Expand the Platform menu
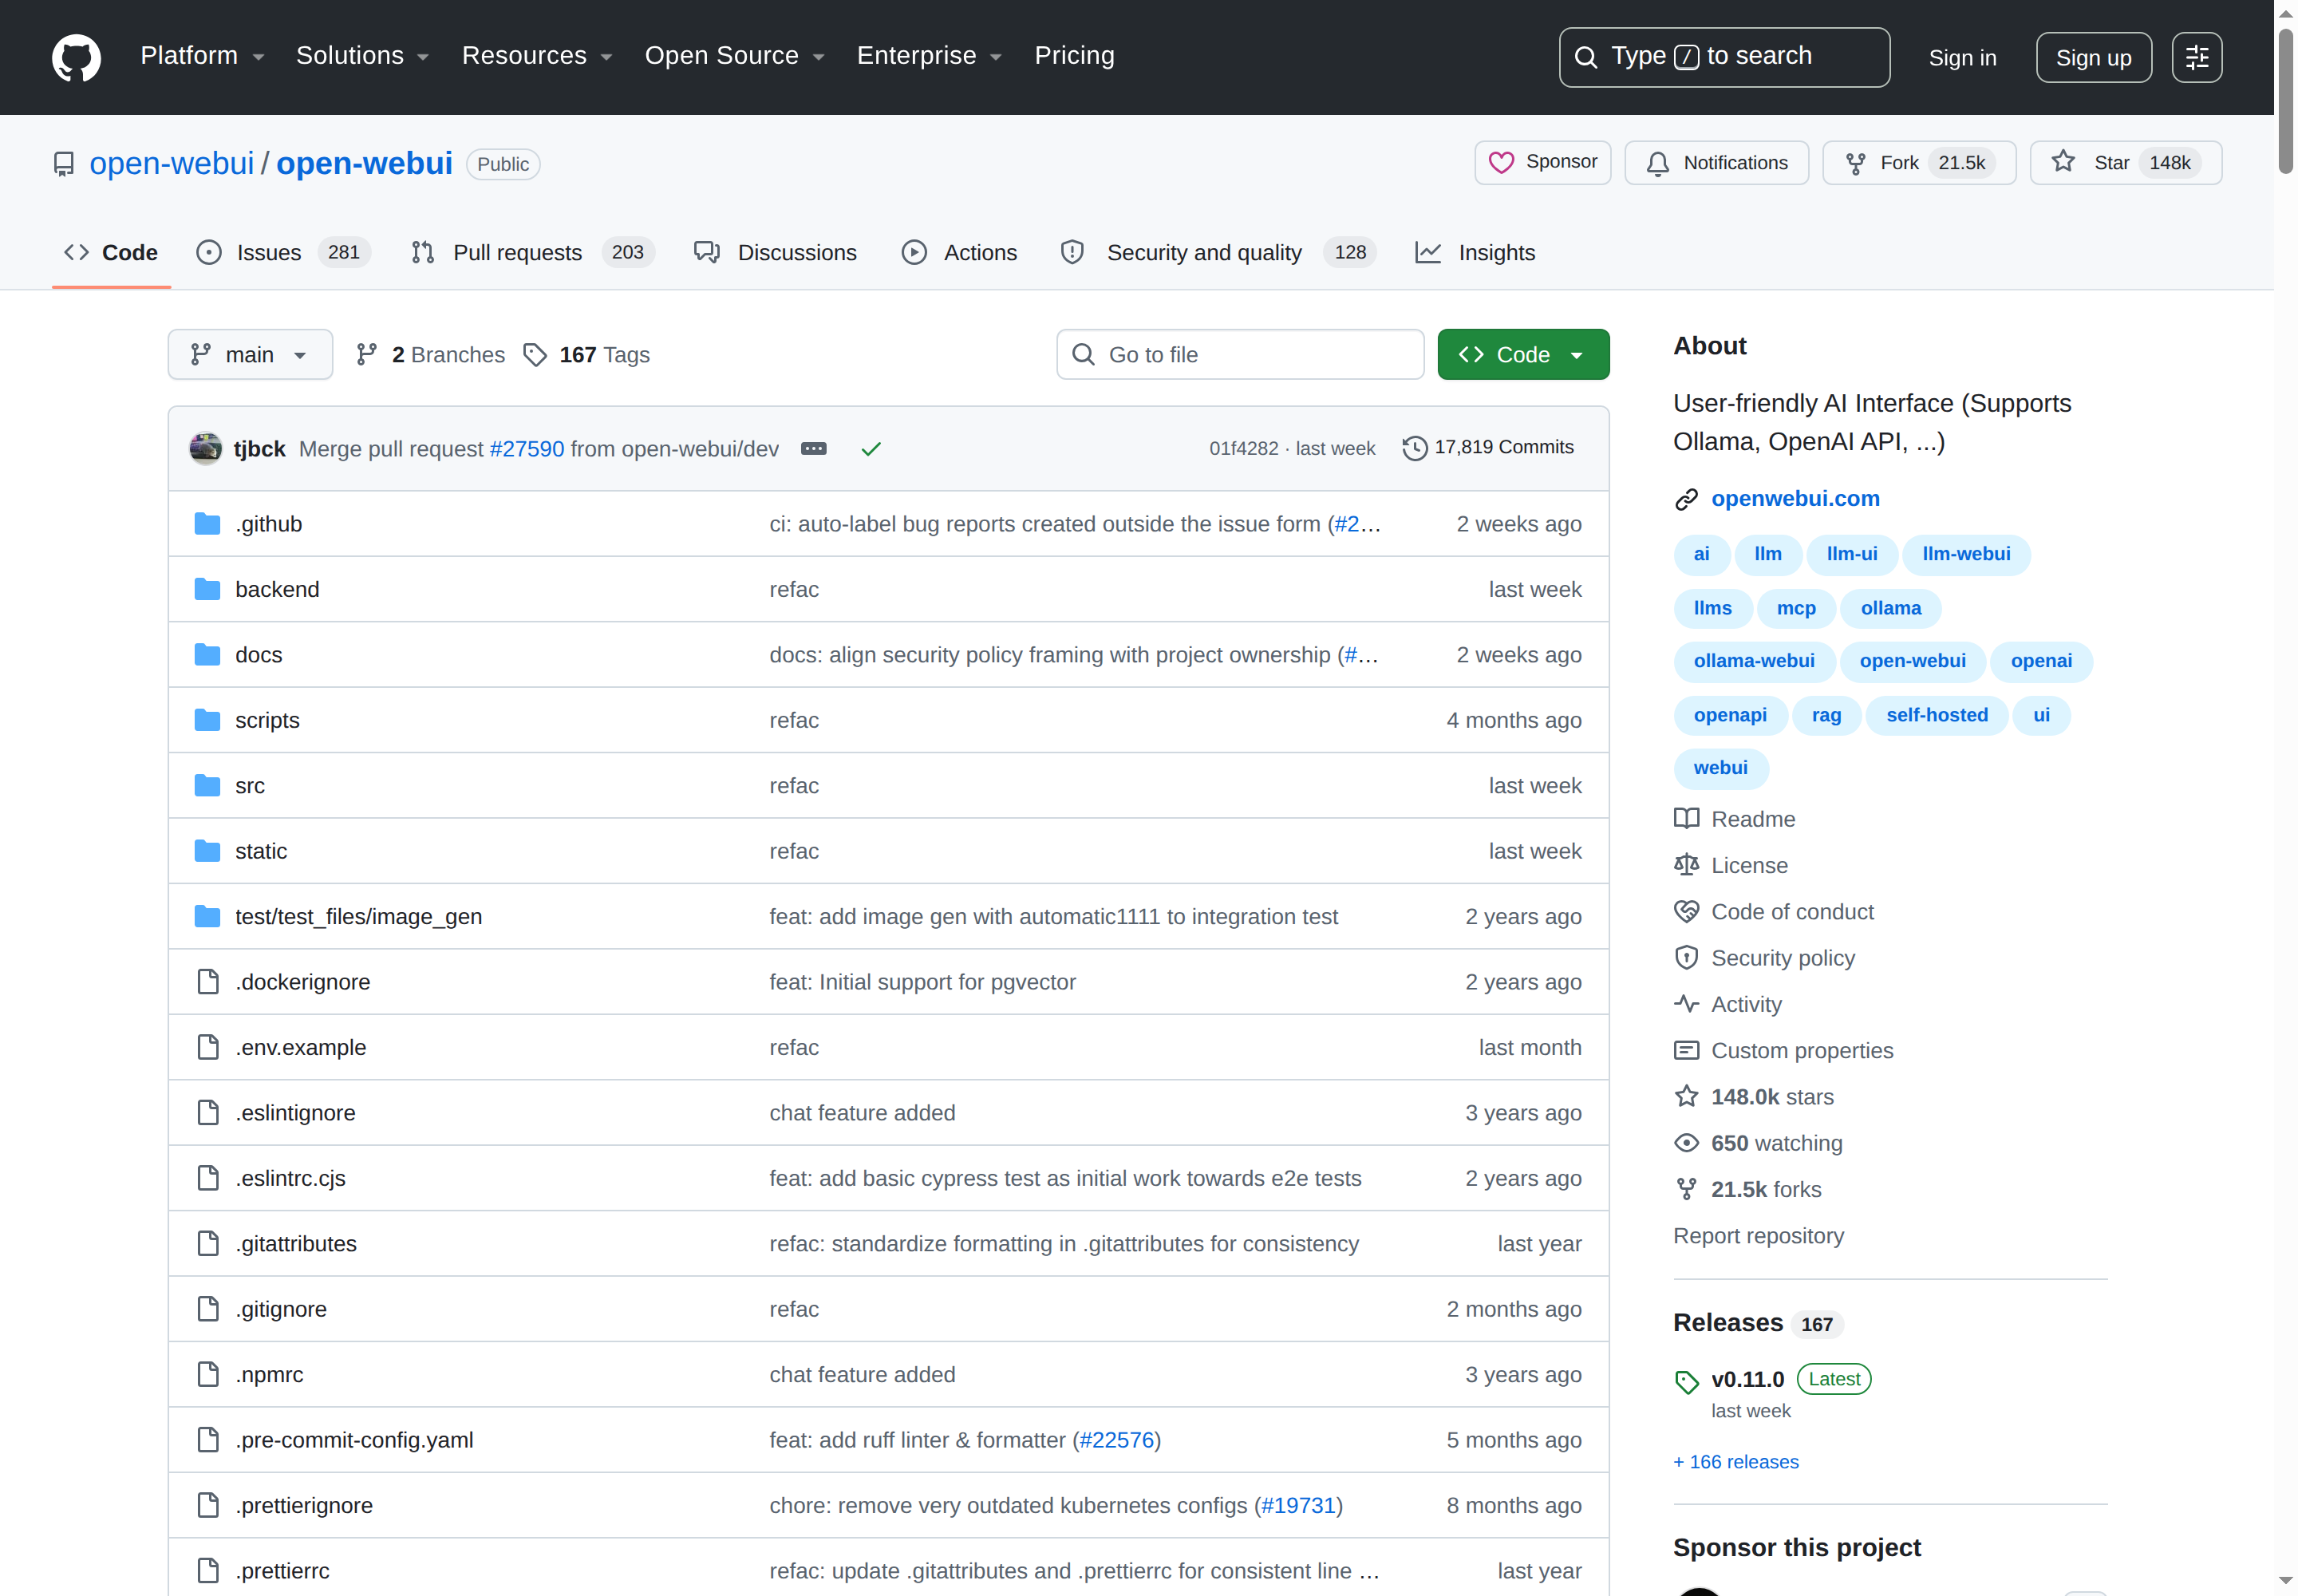The width and height of the screenshot is (2298, 1596). (202, 56)
